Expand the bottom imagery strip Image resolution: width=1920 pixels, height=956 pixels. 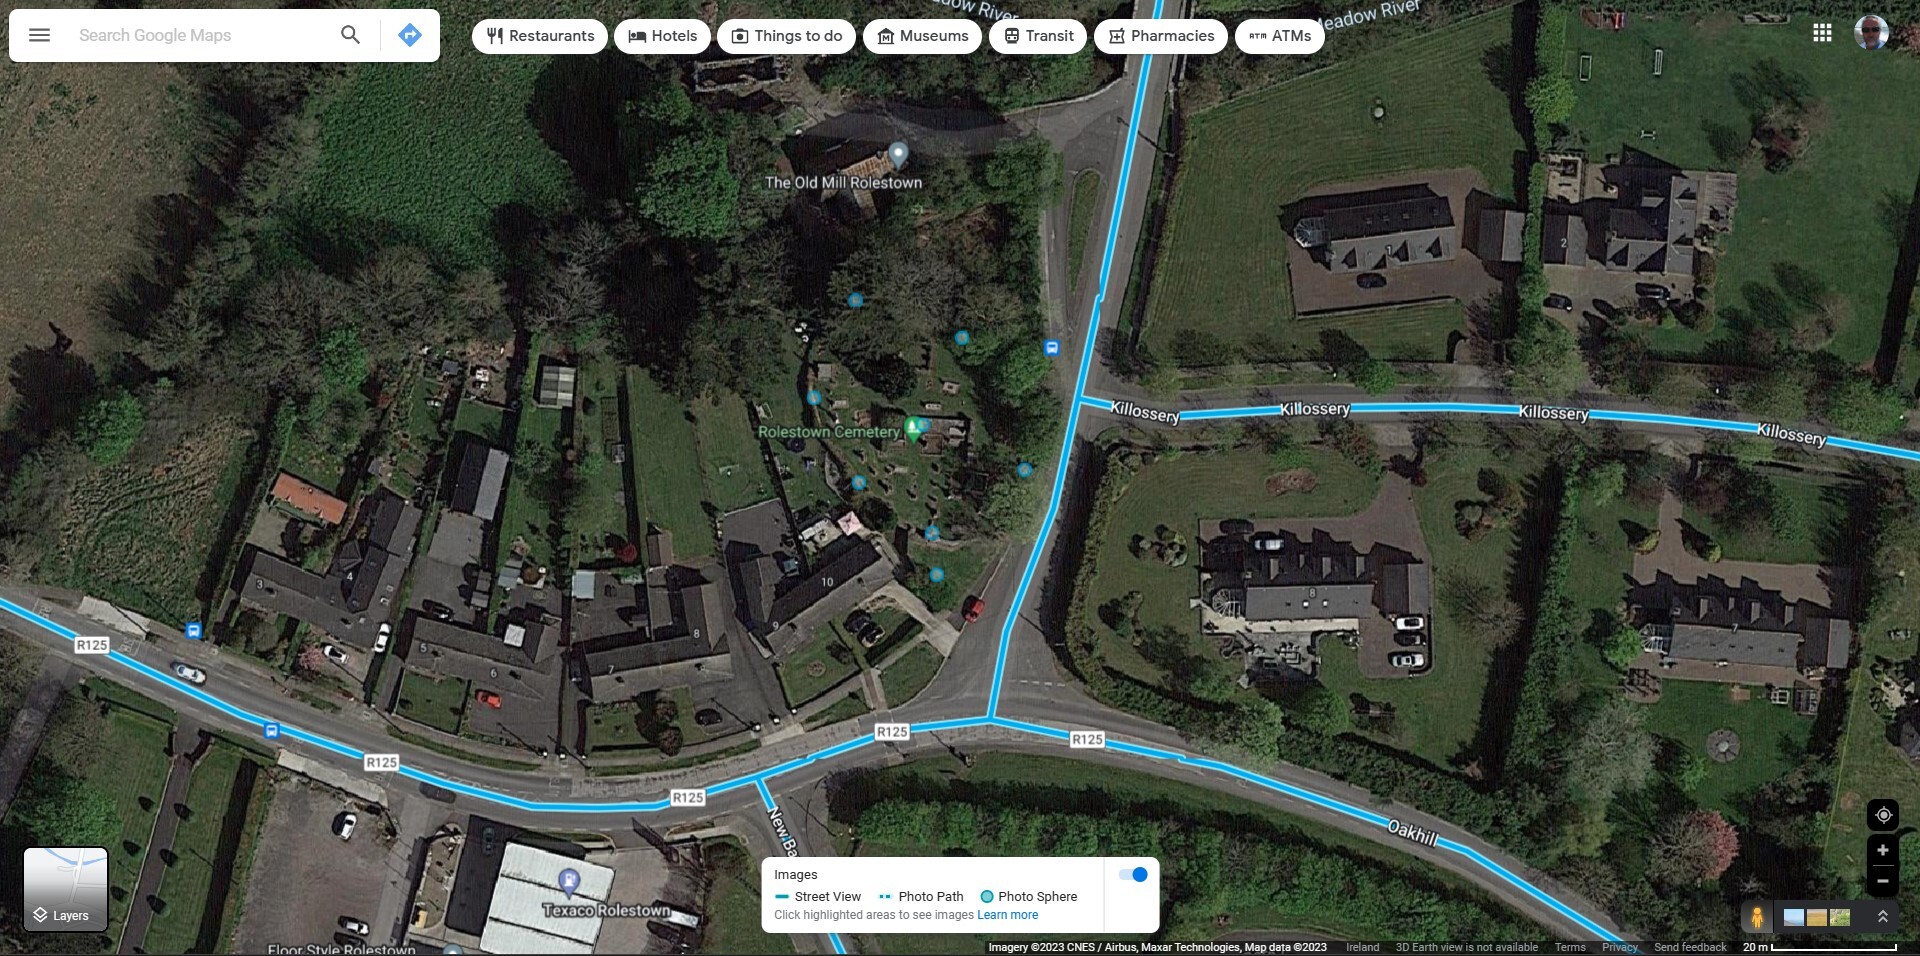pos(1882,917)
